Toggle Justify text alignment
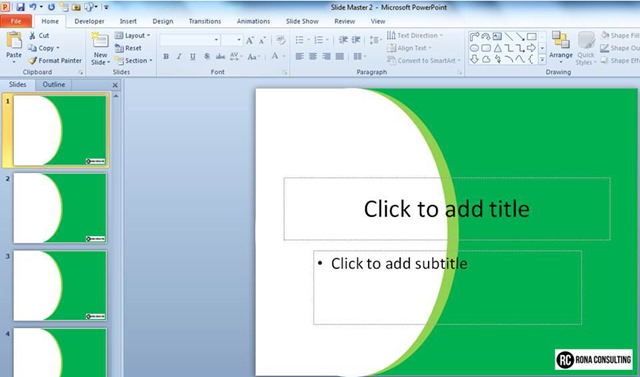 (340, 57)
